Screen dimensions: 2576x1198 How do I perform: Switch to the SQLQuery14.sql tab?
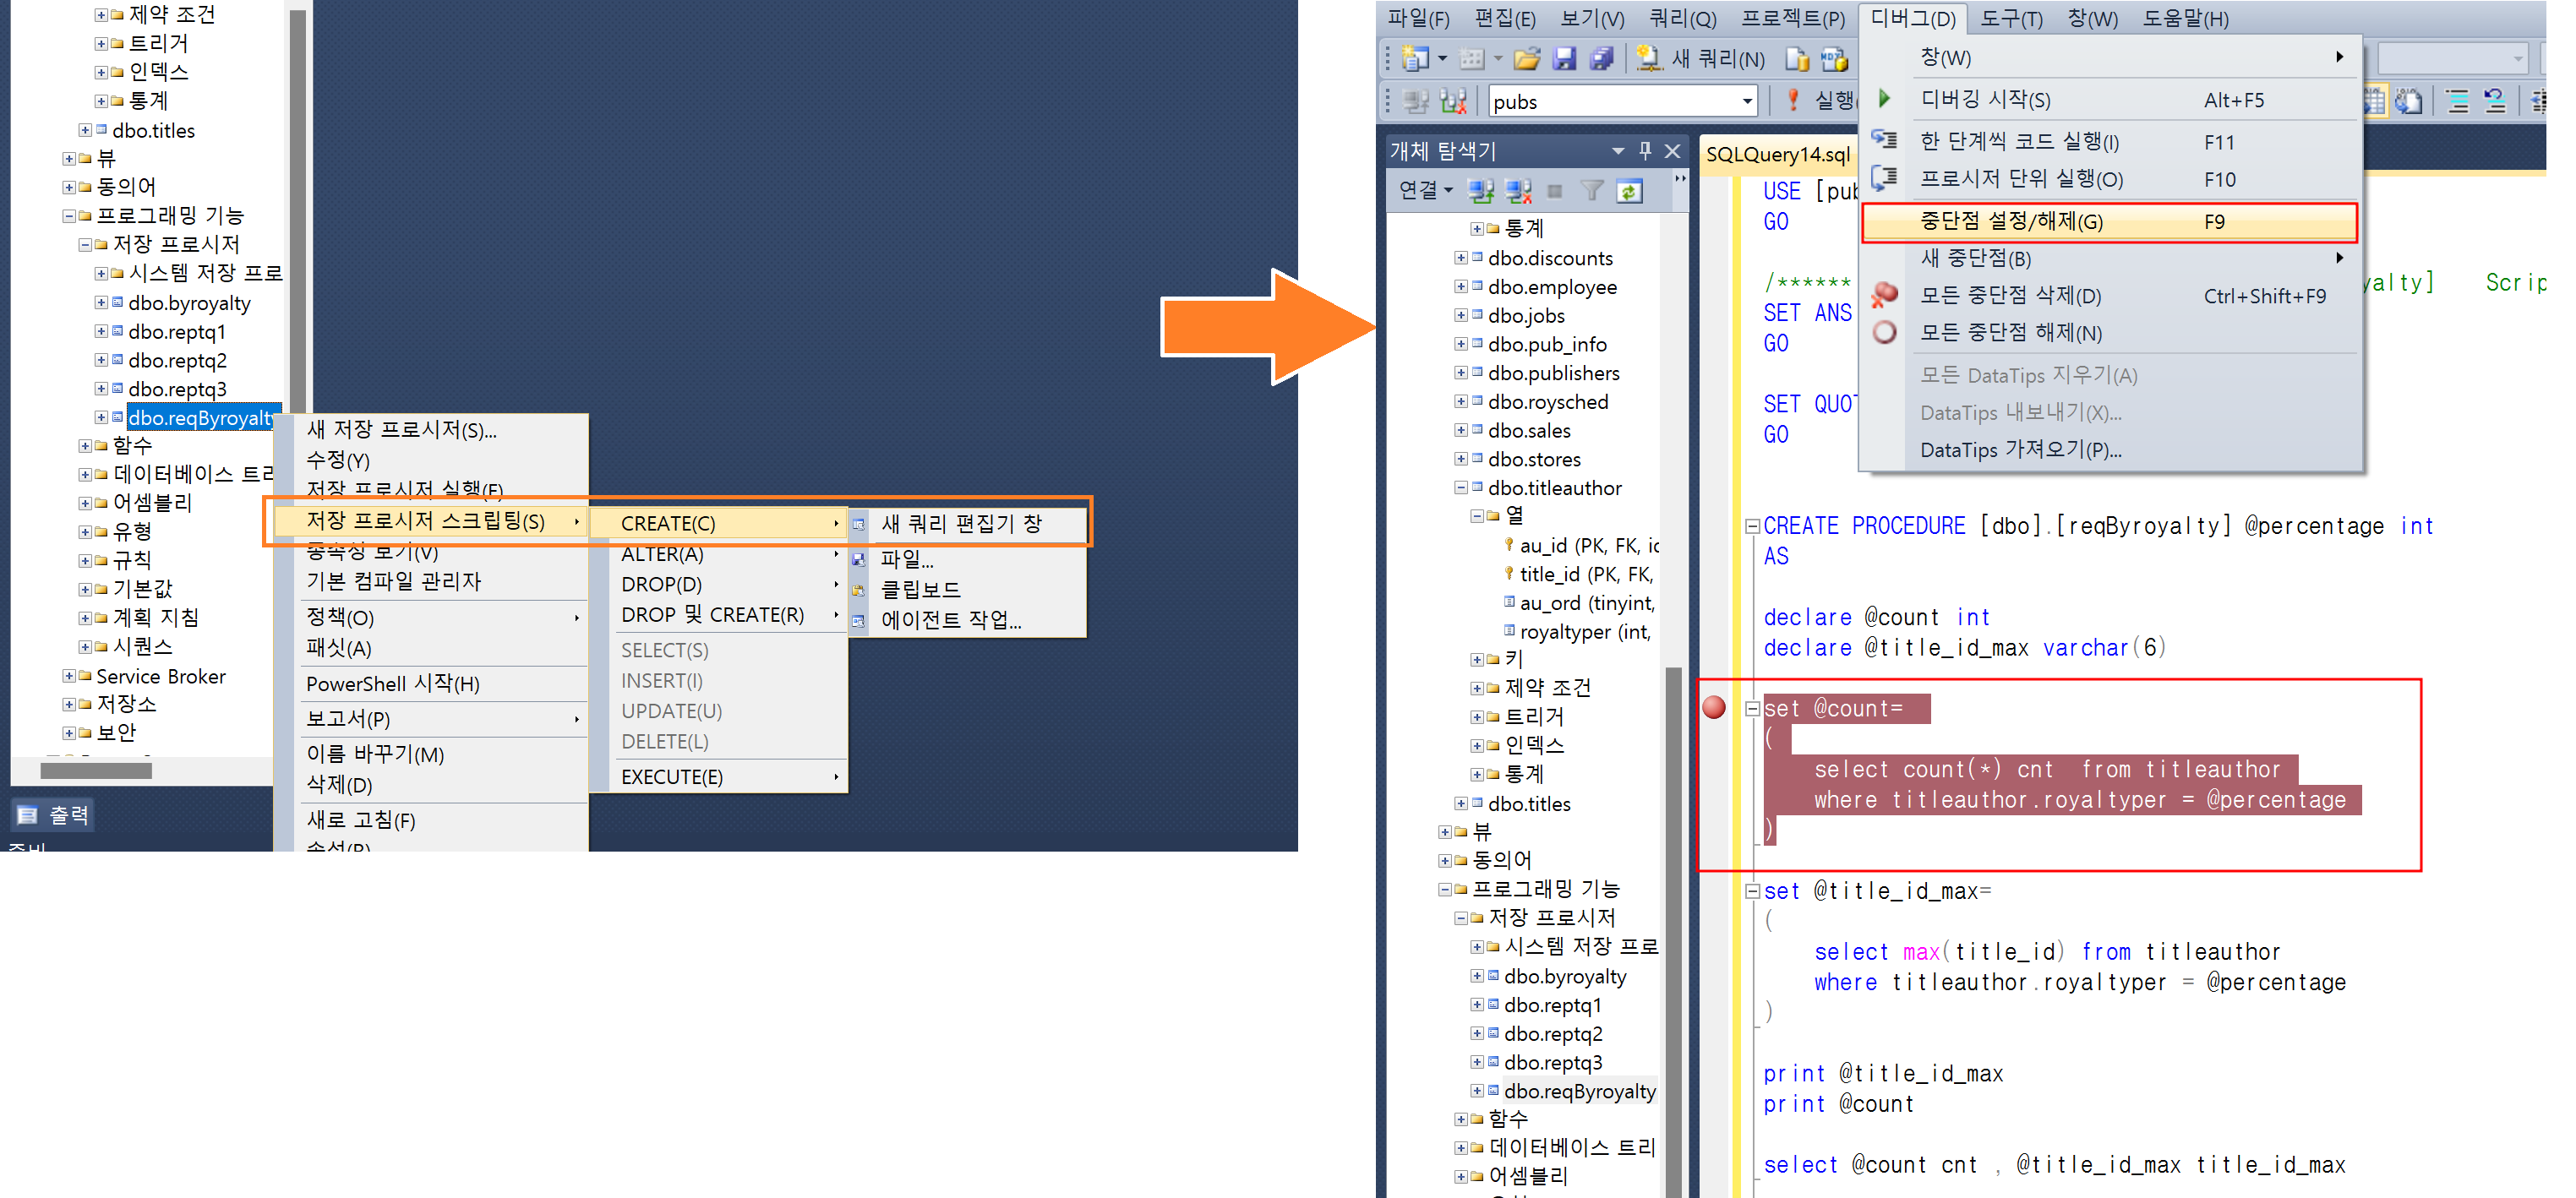[1777, 154]
